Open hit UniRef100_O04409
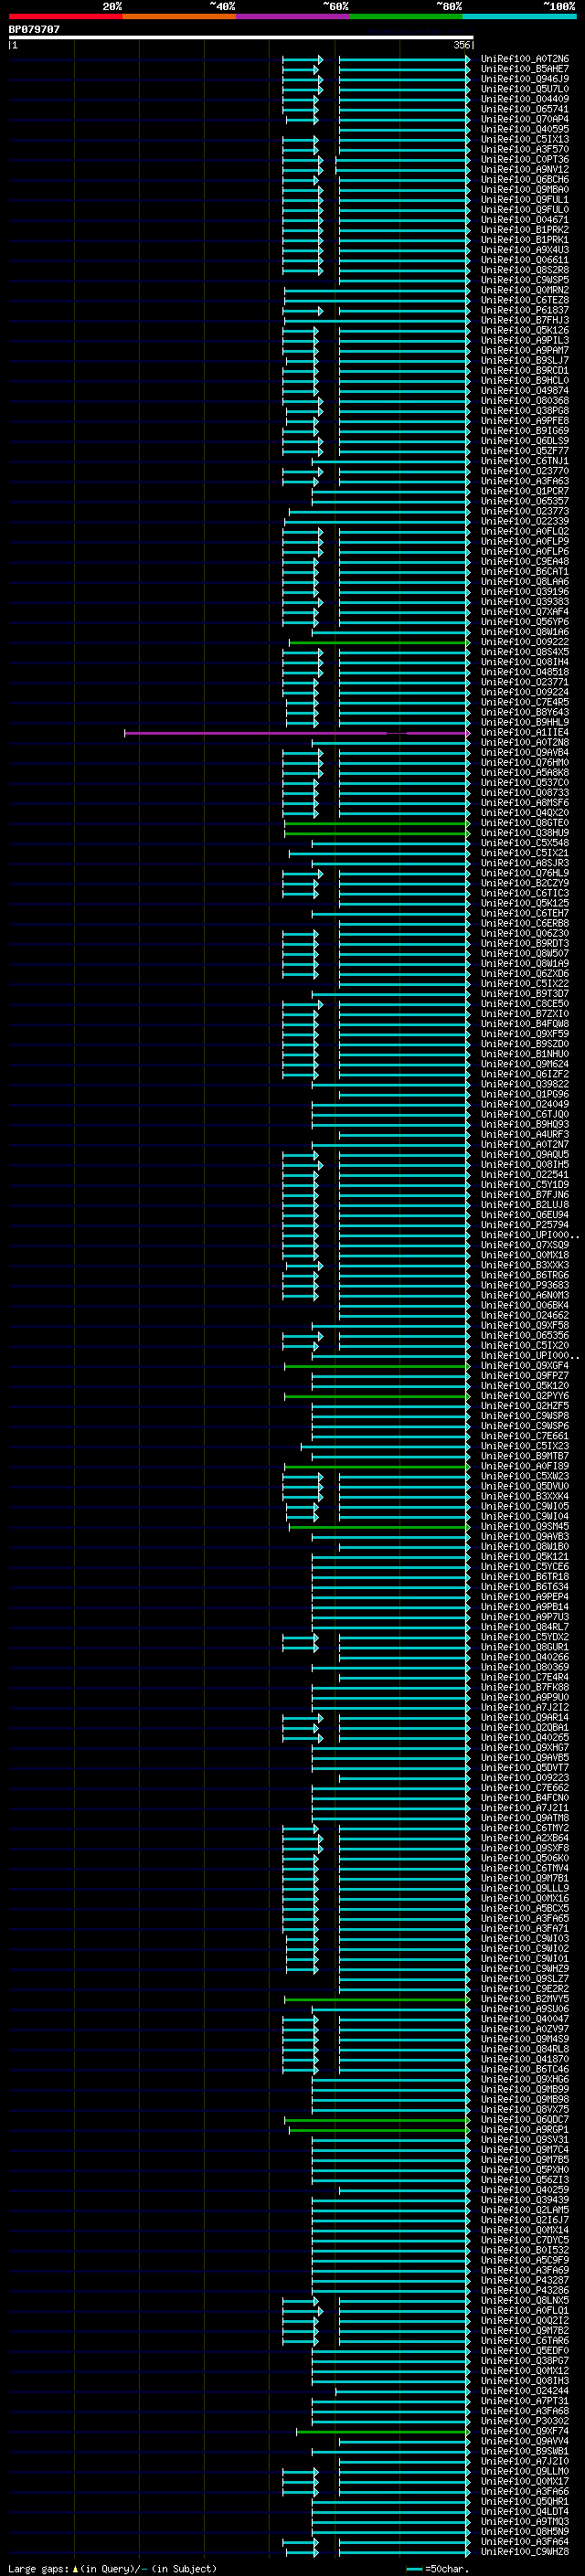This screenshot has width=585, height=2576. click(524, 99)
